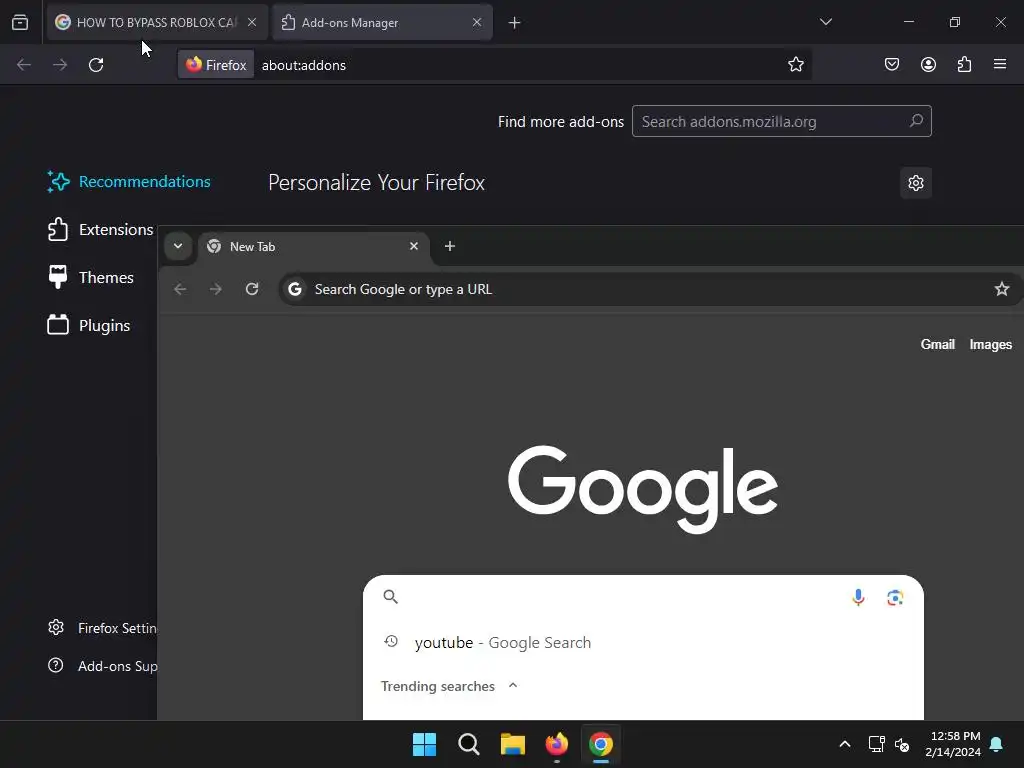Go forward in Chrome window

(216, 289)
